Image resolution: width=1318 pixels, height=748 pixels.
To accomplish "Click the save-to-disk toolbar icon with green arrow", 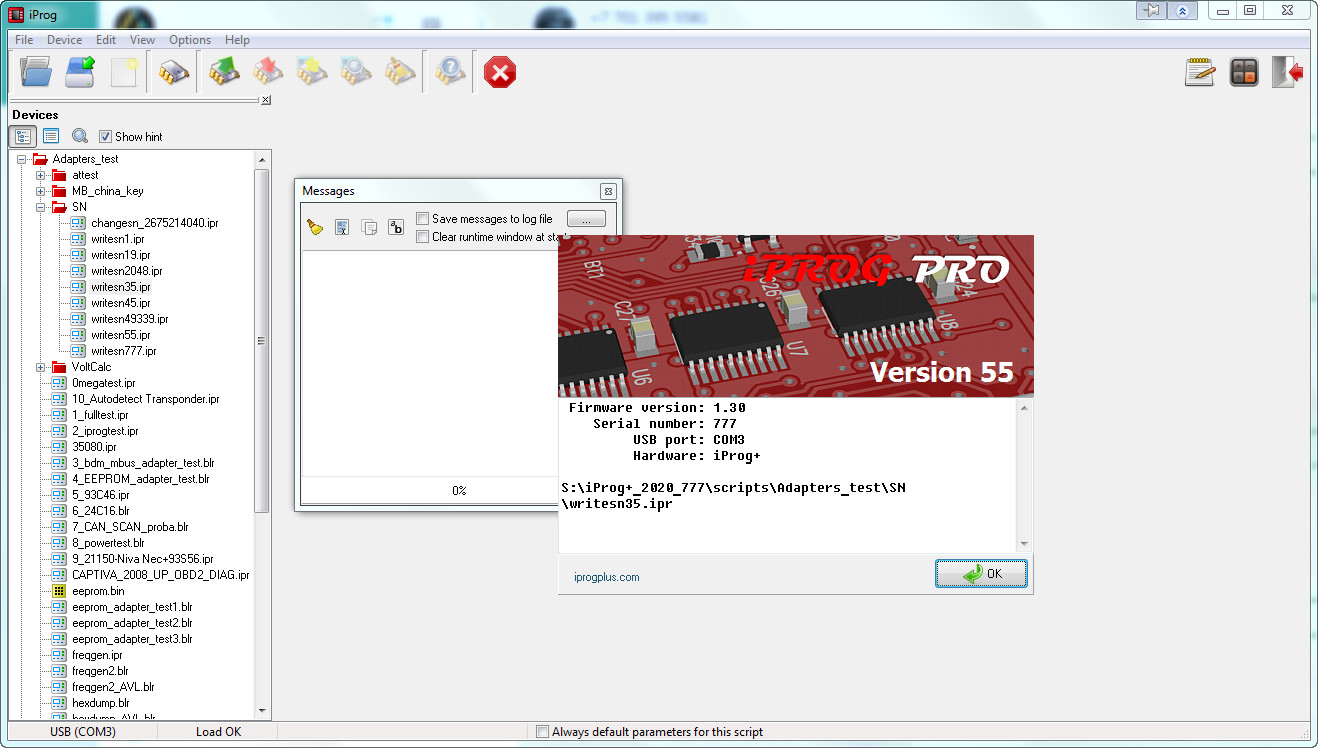I will pyautogui.click(x=80, y=72).
